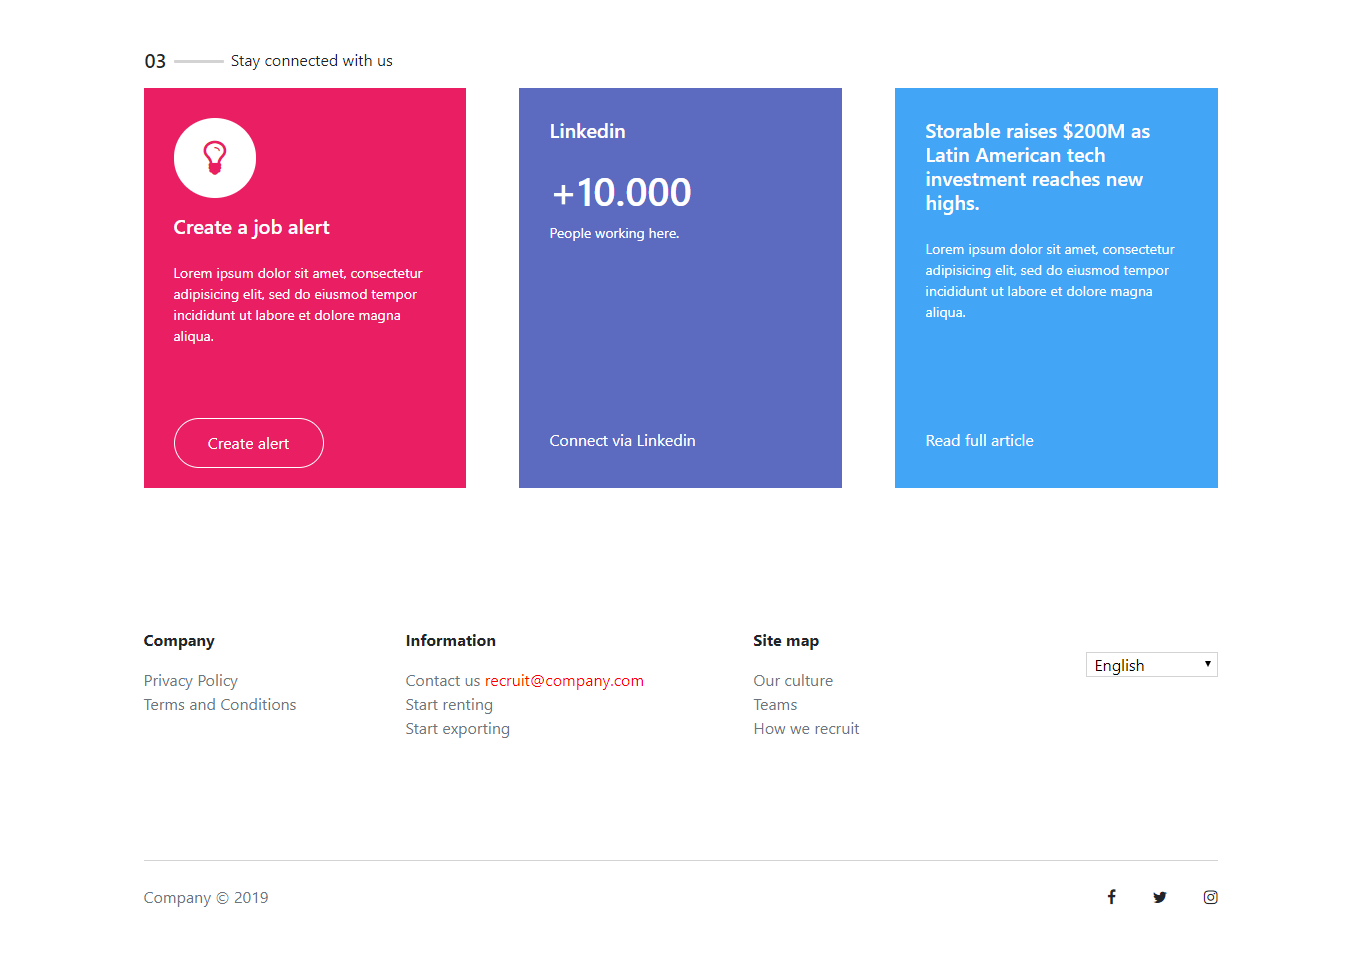Open the Our culture page
Image resolution: width=1361 pixels, height=957 pixels.
(x=793, y=680)
